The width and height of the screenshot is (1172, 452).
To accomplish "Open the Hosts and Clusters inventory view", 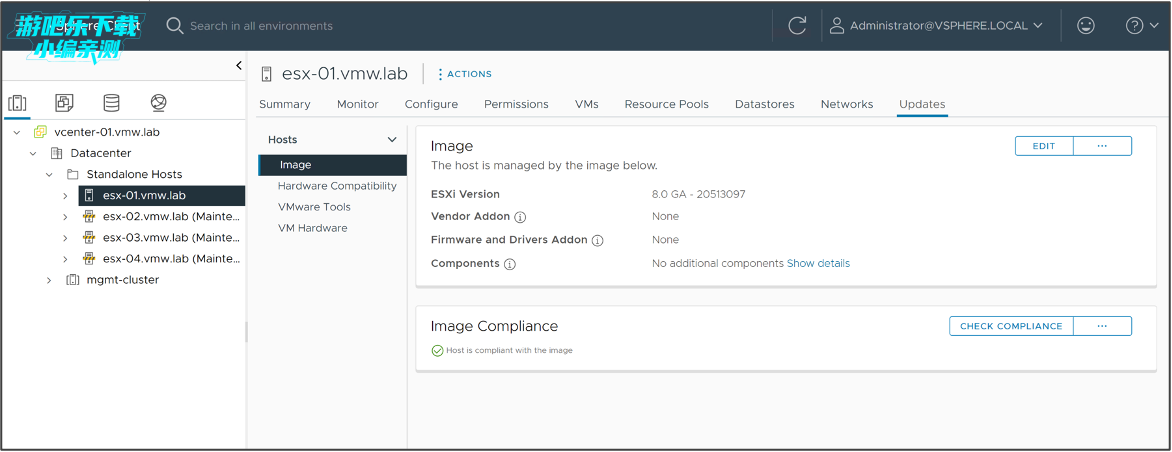I will pyautogui.click(x=17, y=103).
